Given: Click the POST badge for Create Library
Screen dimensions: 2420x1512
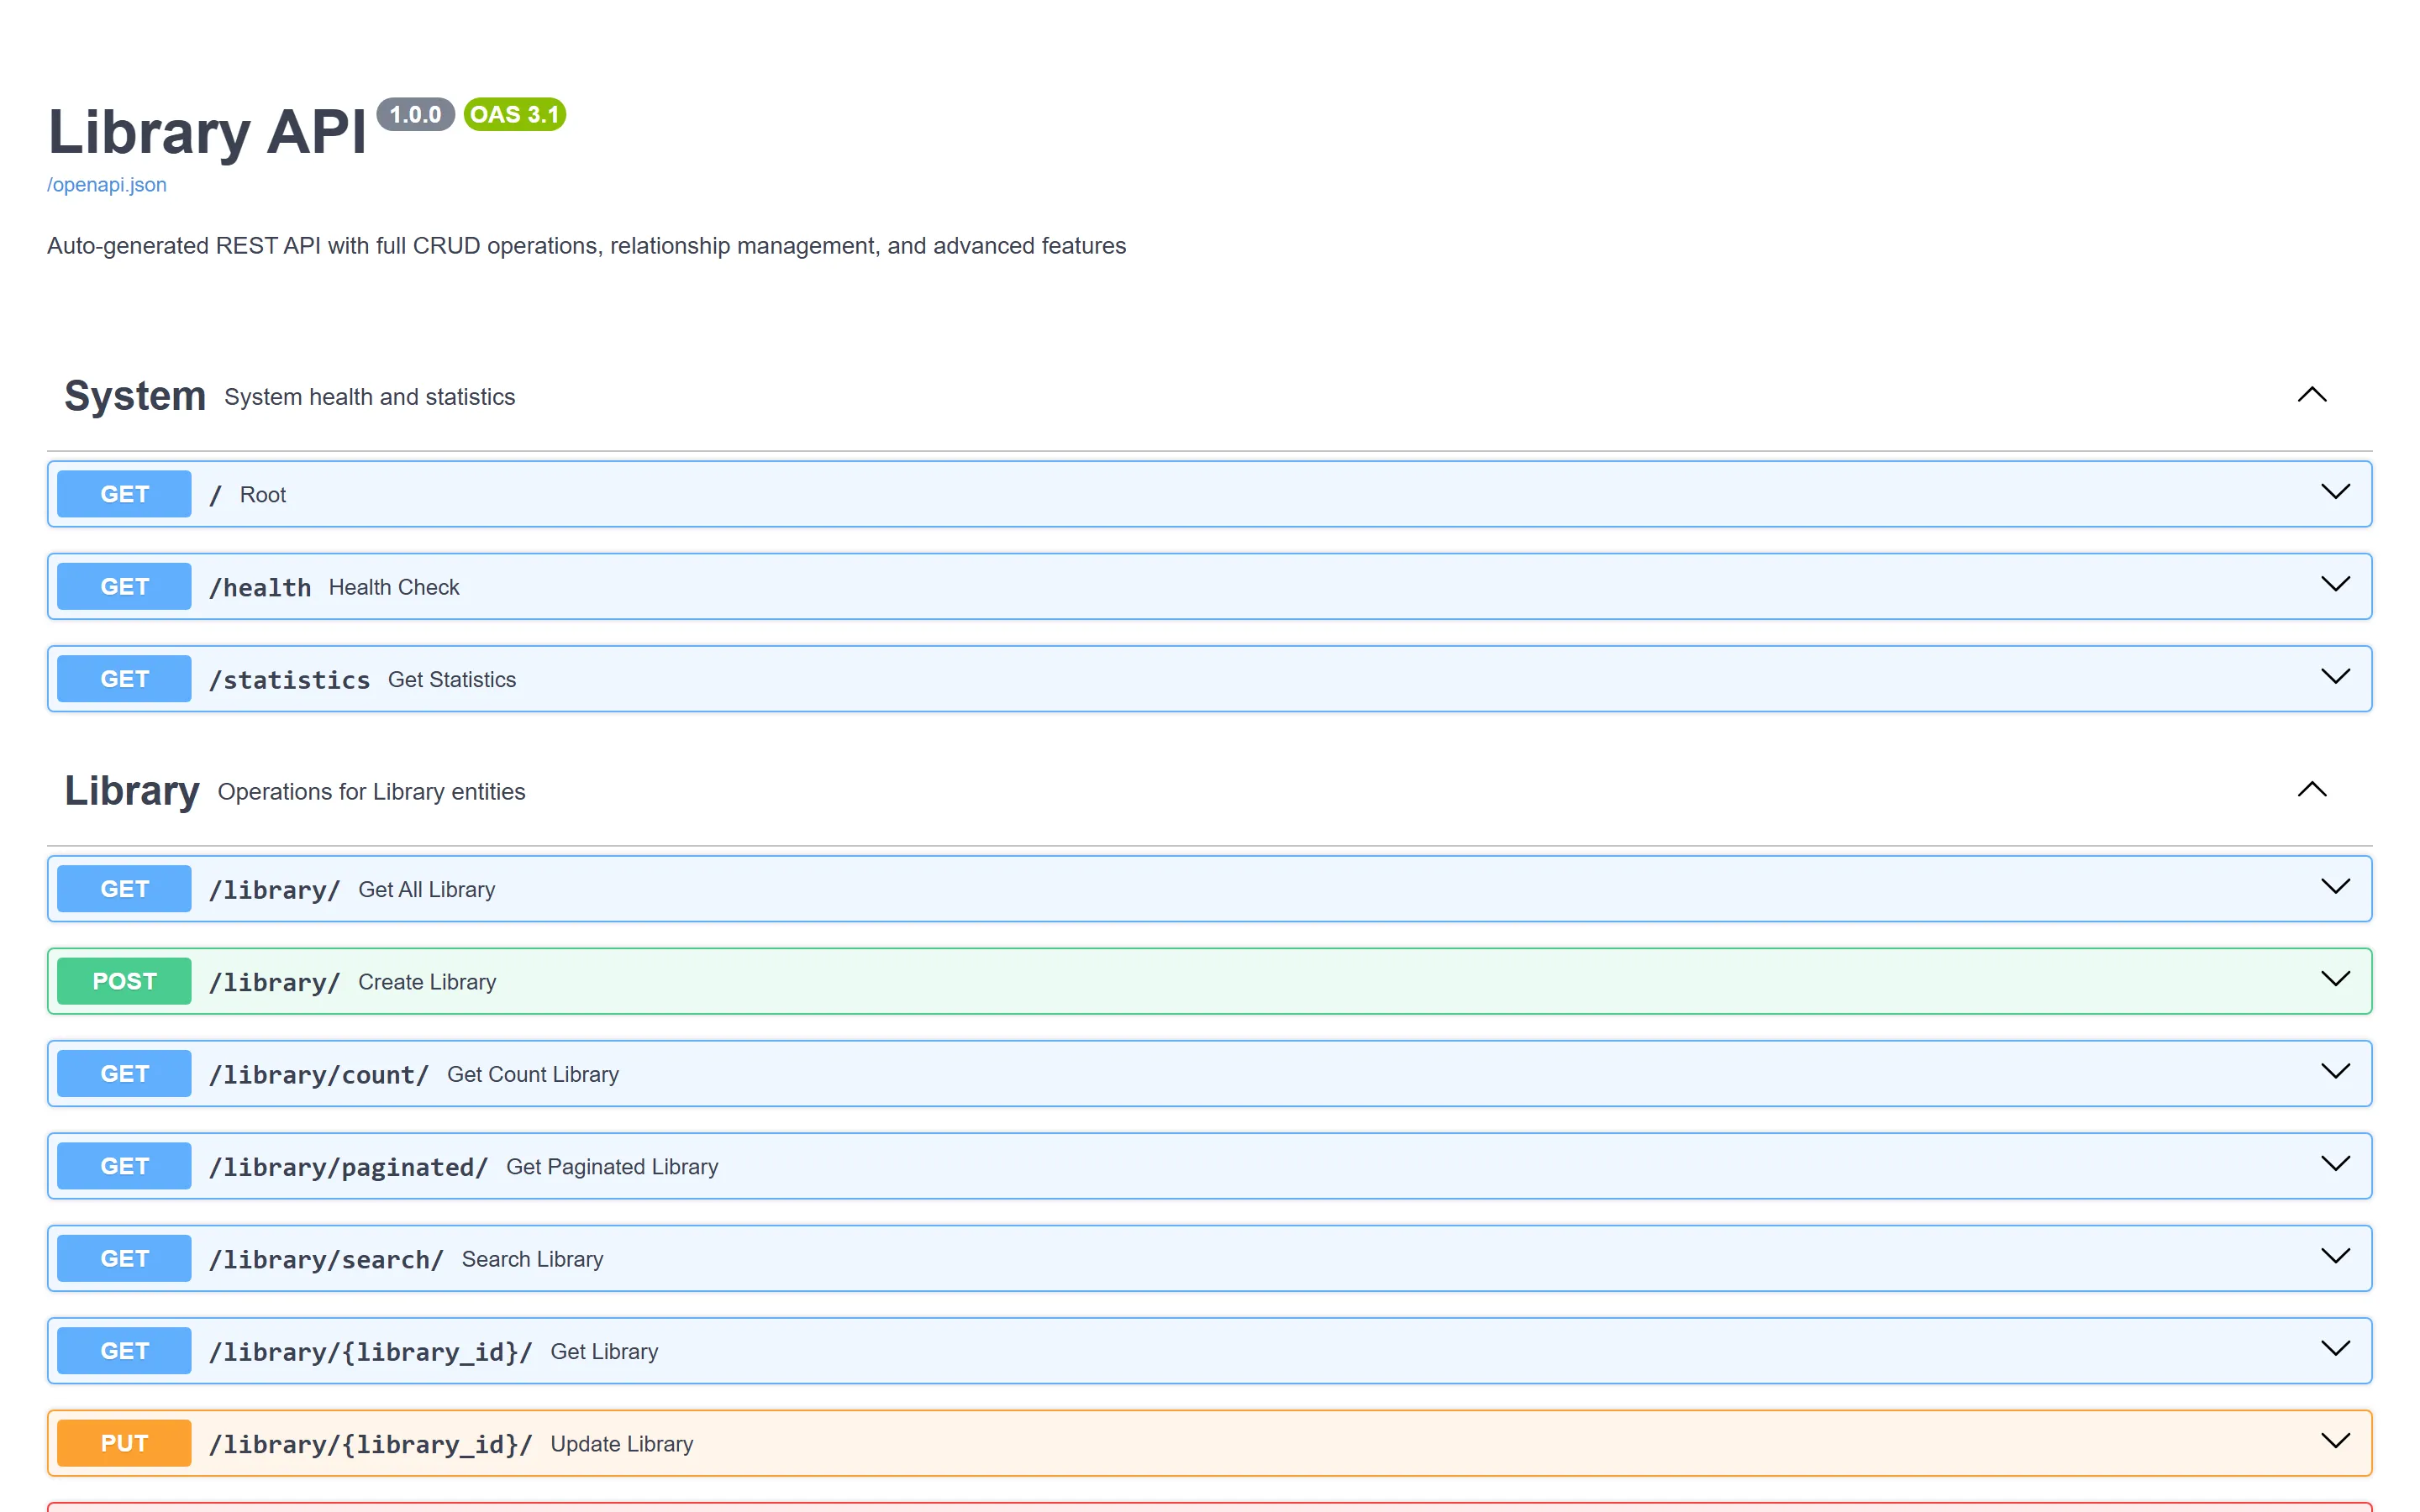Looking at the screenshot, I should (x=124, y=981).
